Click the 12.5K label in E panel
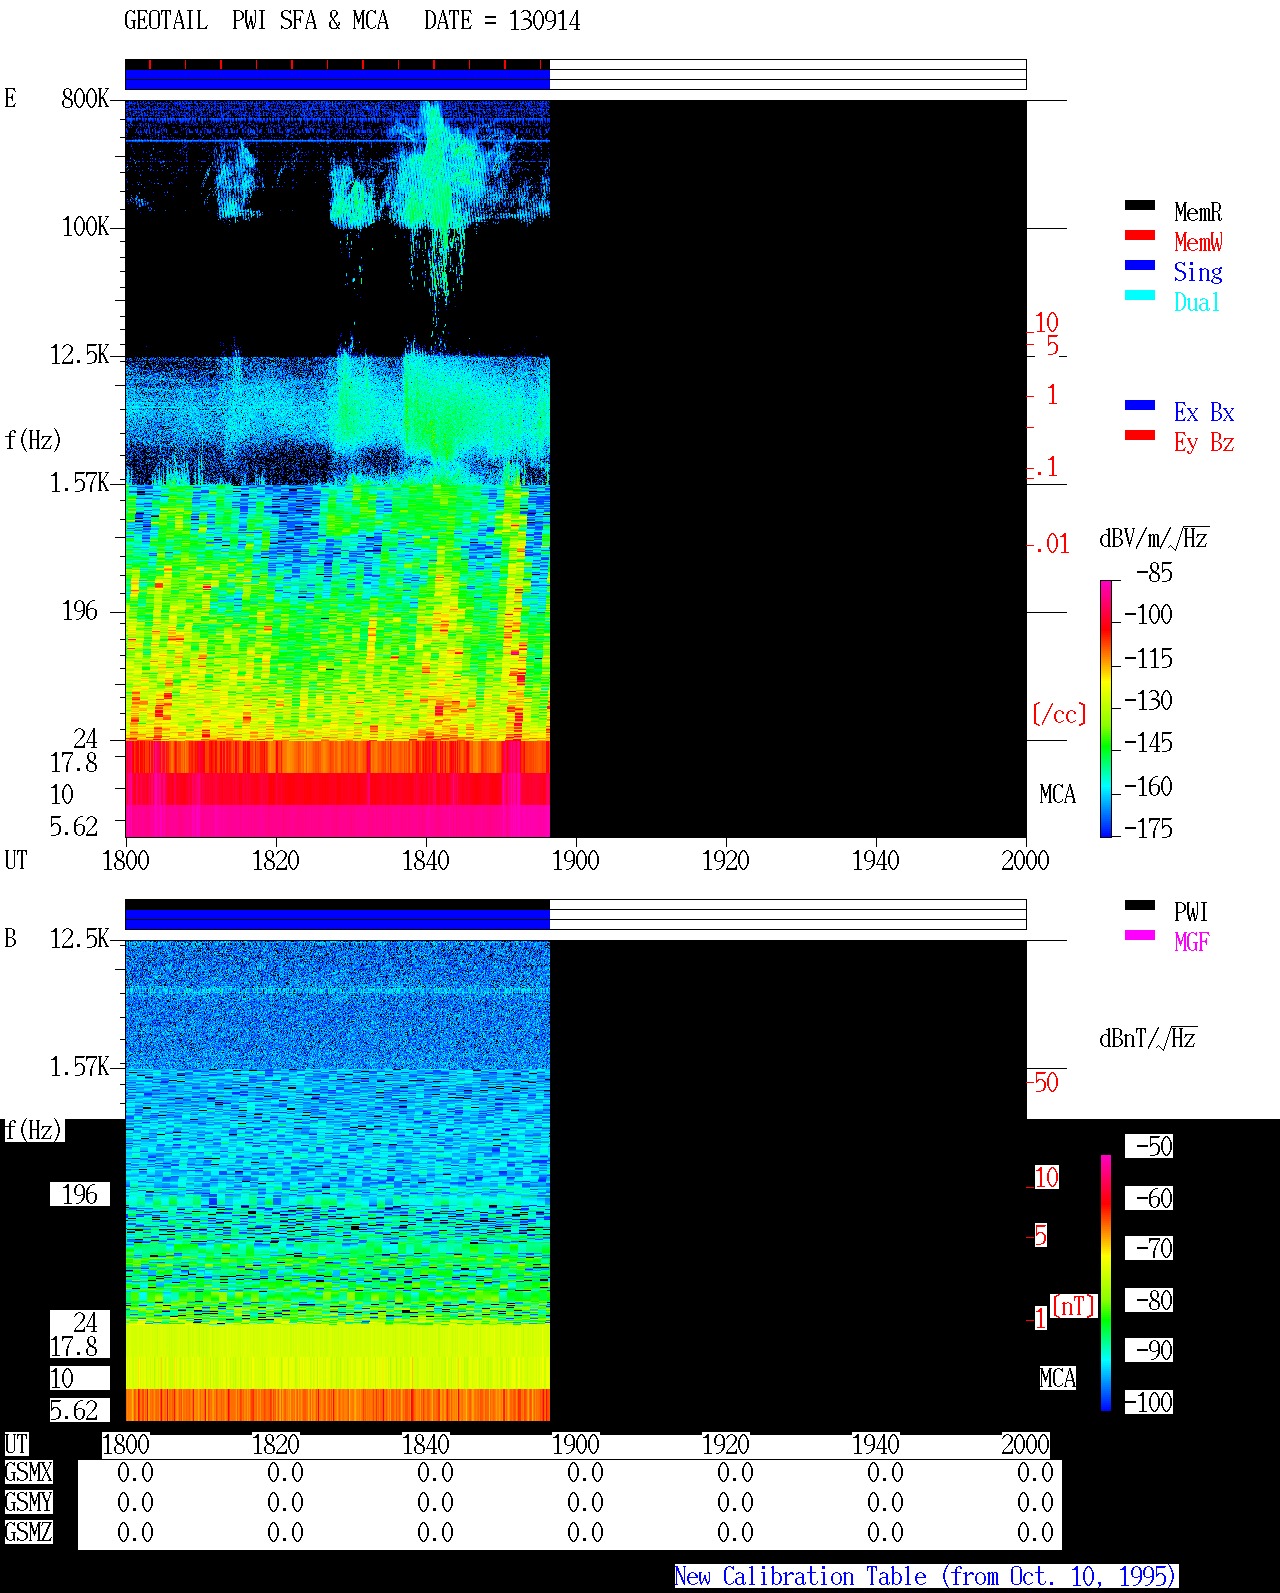The width and height of the screenshot is (1280, 1593). click(80, 354)
